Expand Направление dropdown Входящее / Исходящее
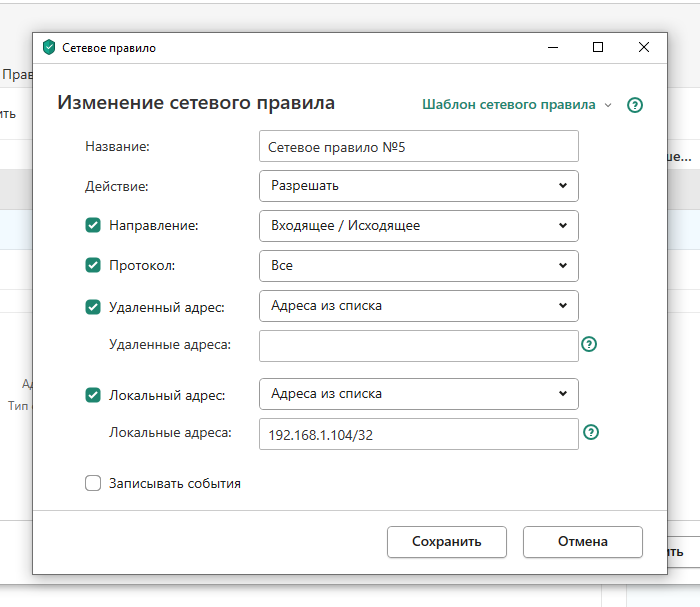 418,226
